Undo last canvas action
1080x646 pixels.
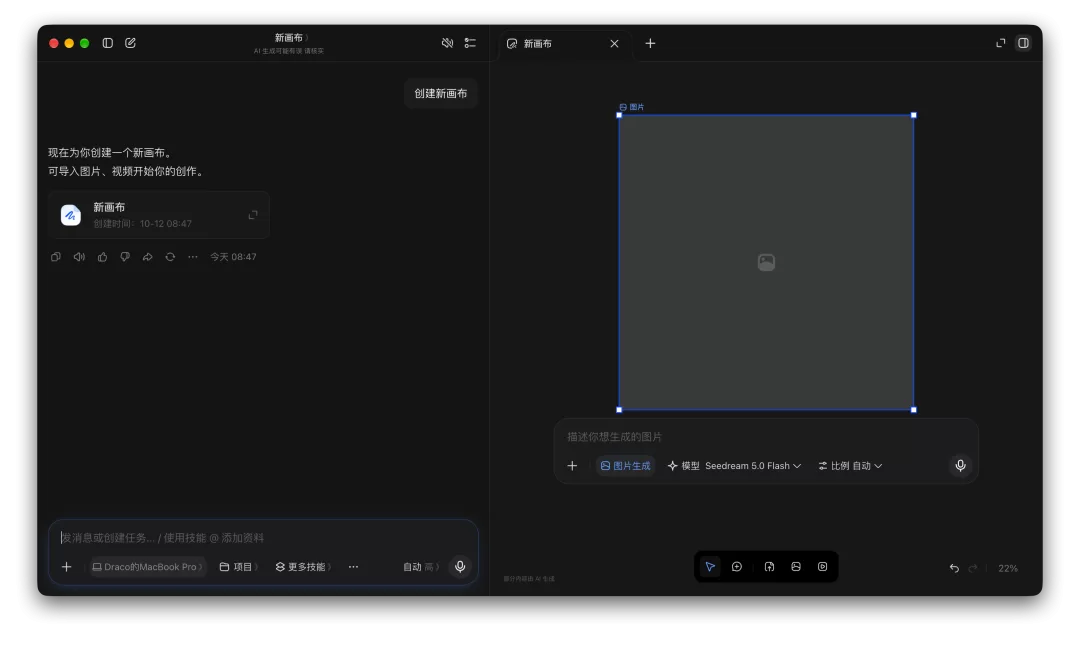coord(954,568)
